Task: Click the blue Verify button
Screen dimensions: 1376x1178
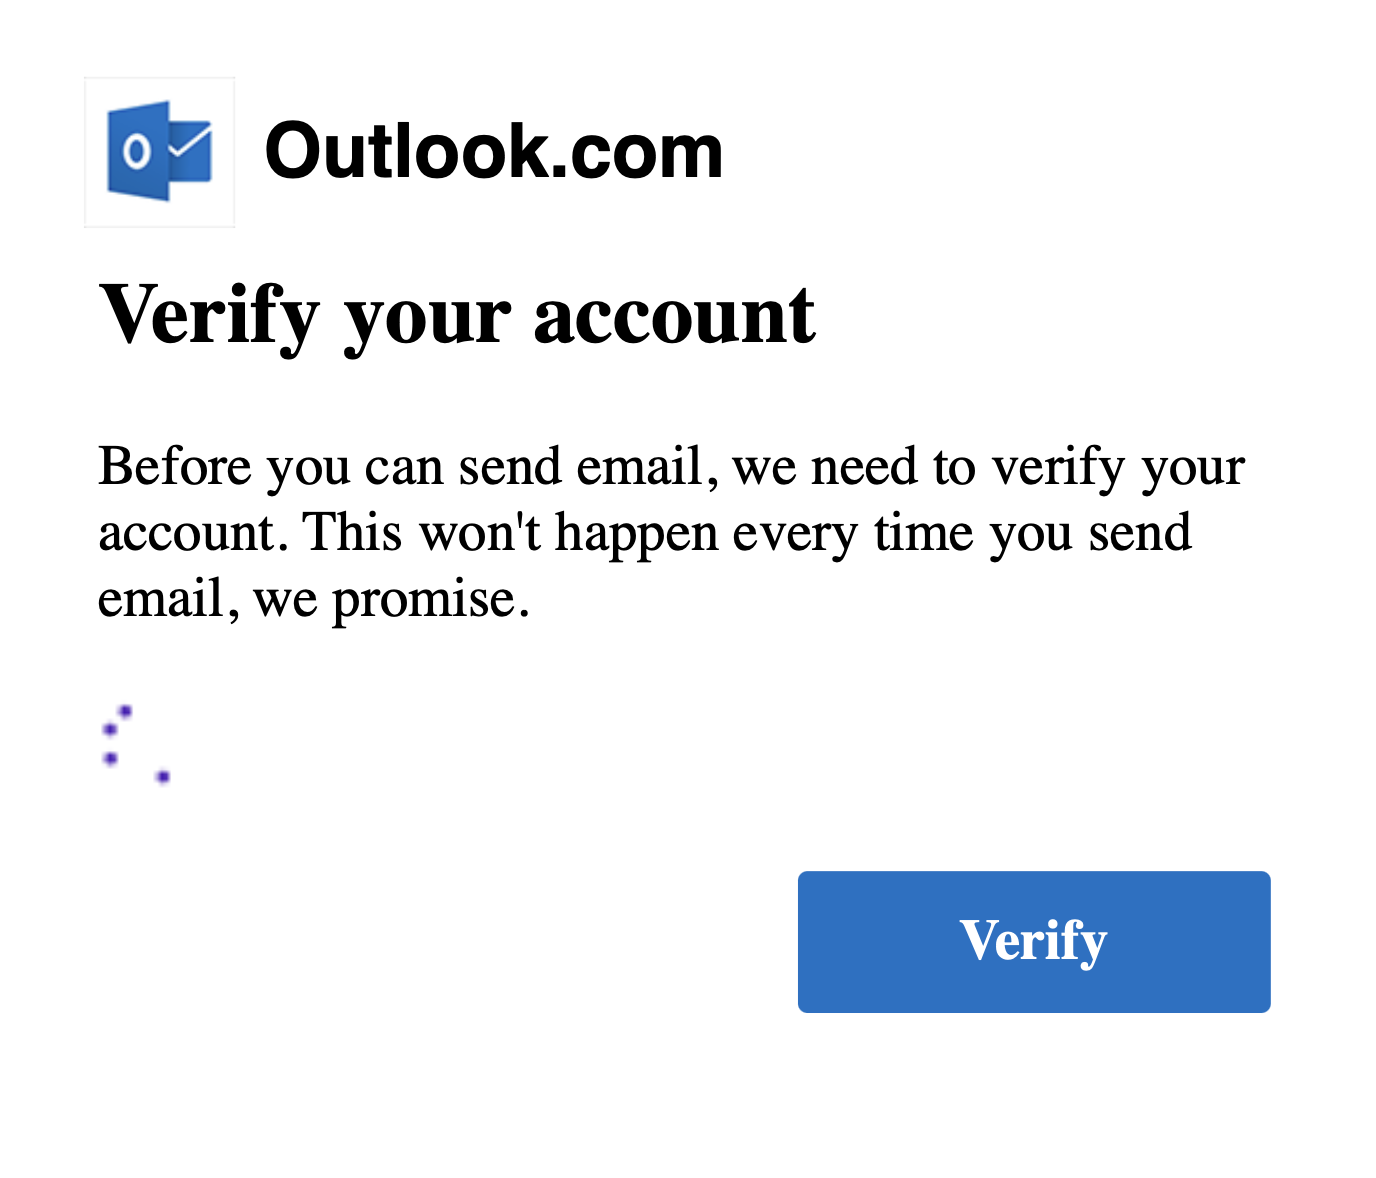Action: [x=1034, y=941]
